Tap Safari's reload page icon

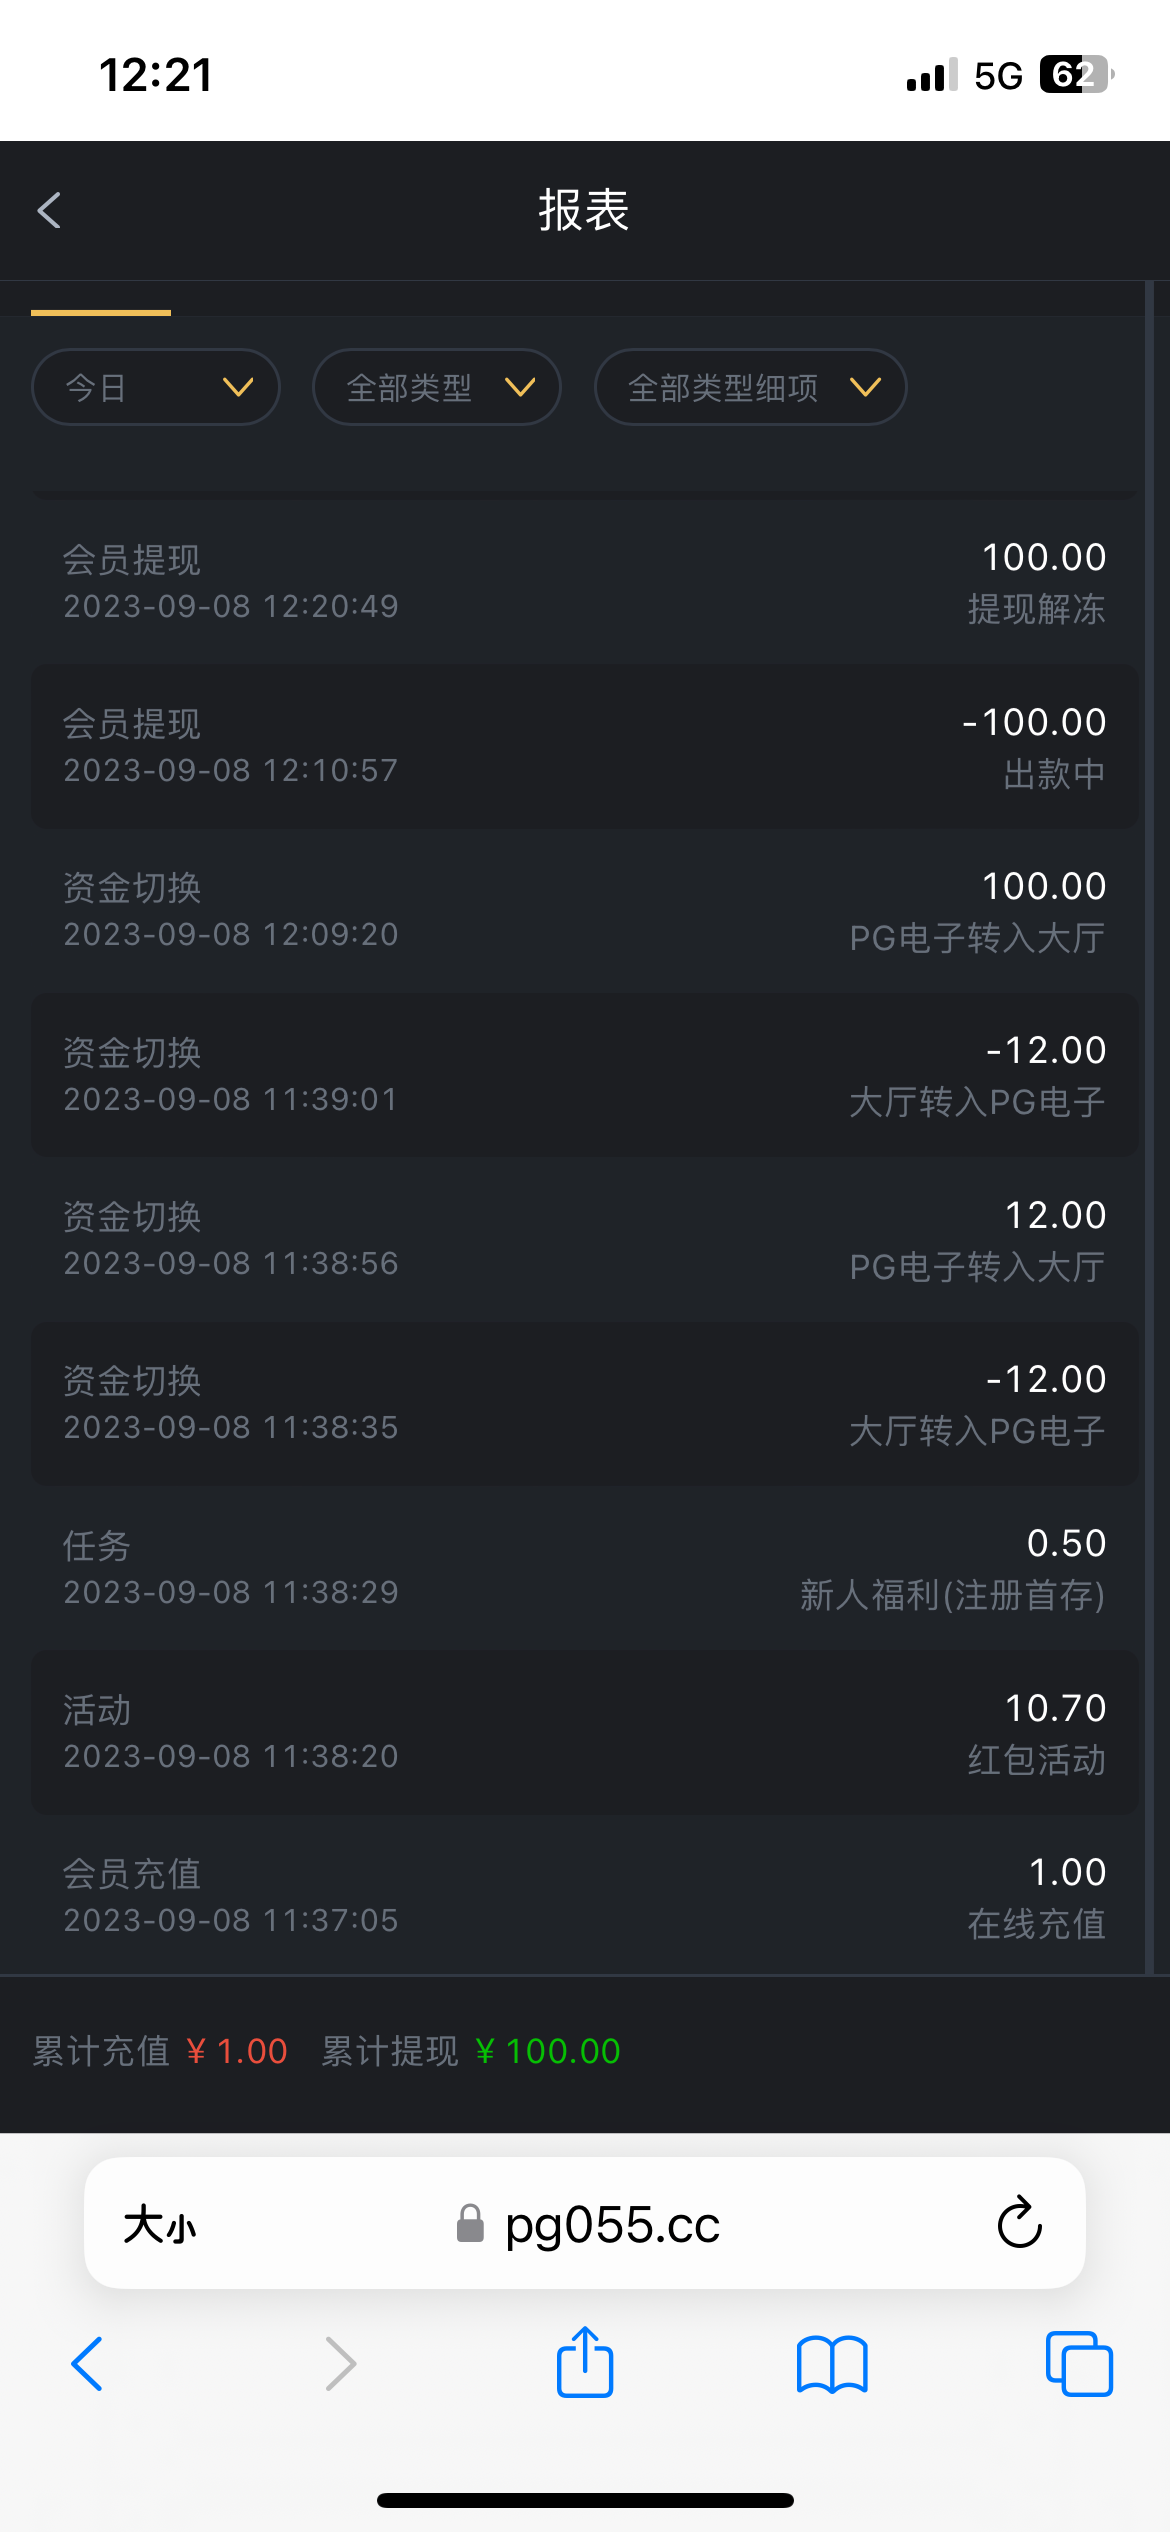1019,2223
